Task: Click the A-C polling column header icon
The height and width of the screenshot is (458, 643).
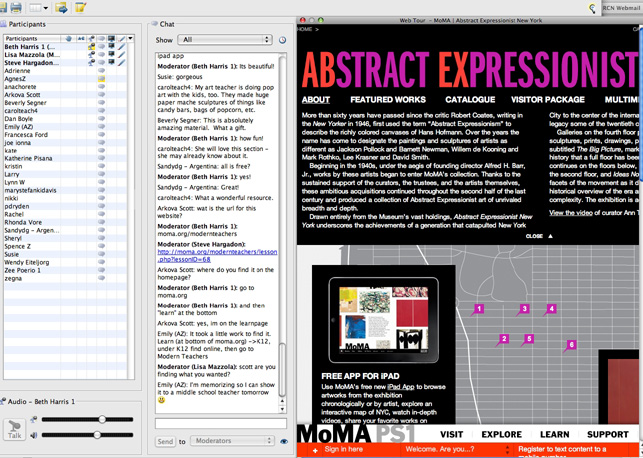Action: point(81,39)
